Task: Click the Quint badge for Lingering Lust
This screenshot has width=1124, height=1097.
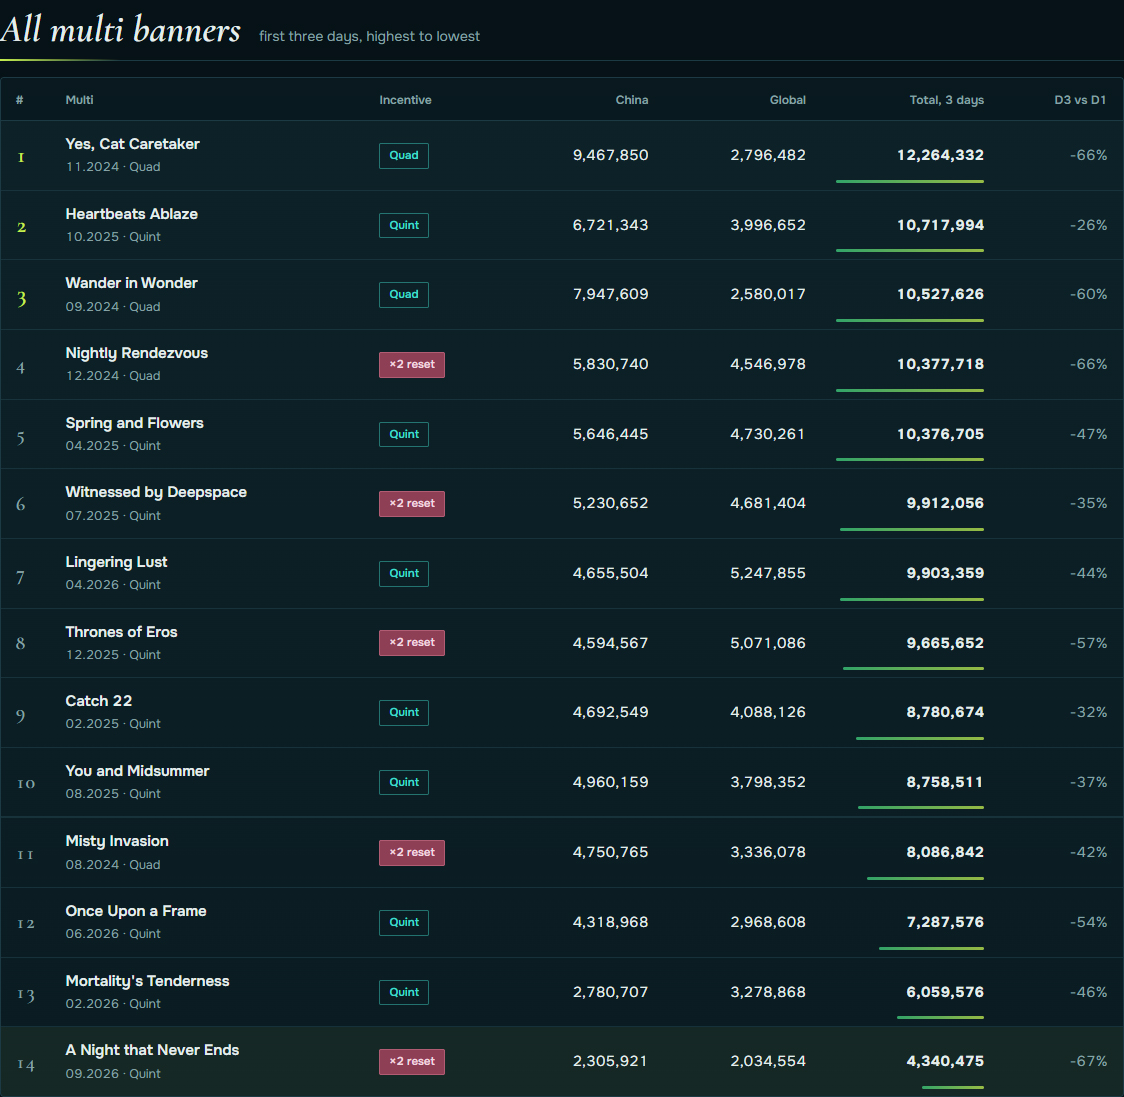Action: point(404,574)
